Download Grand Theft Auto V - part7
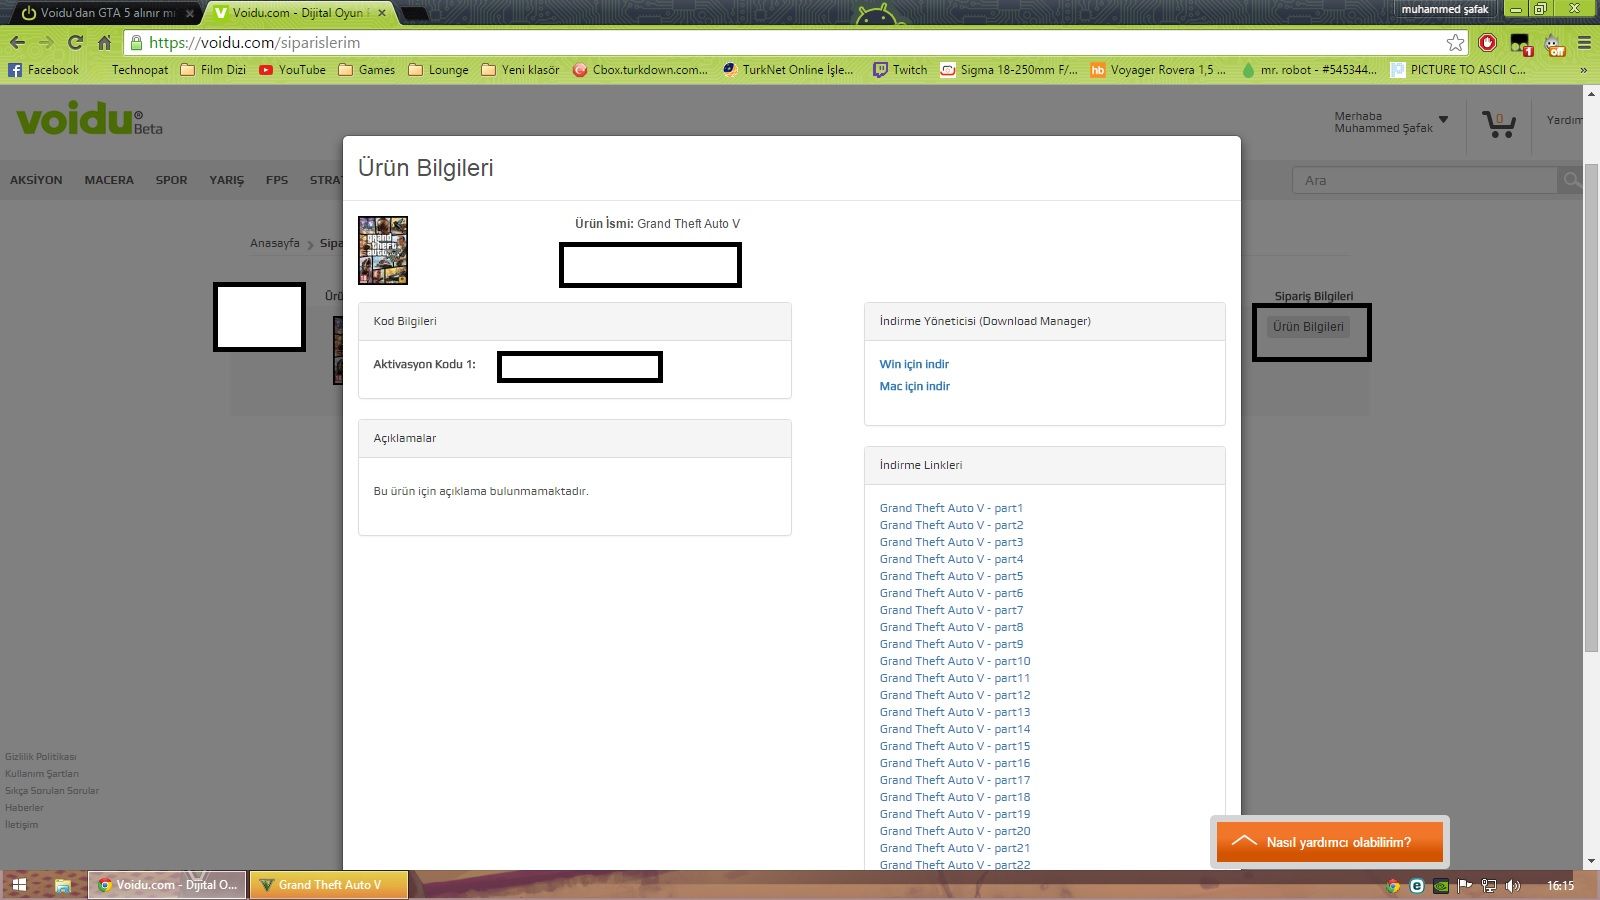This screenshot has width=1600, height=900. pos(951,610)
